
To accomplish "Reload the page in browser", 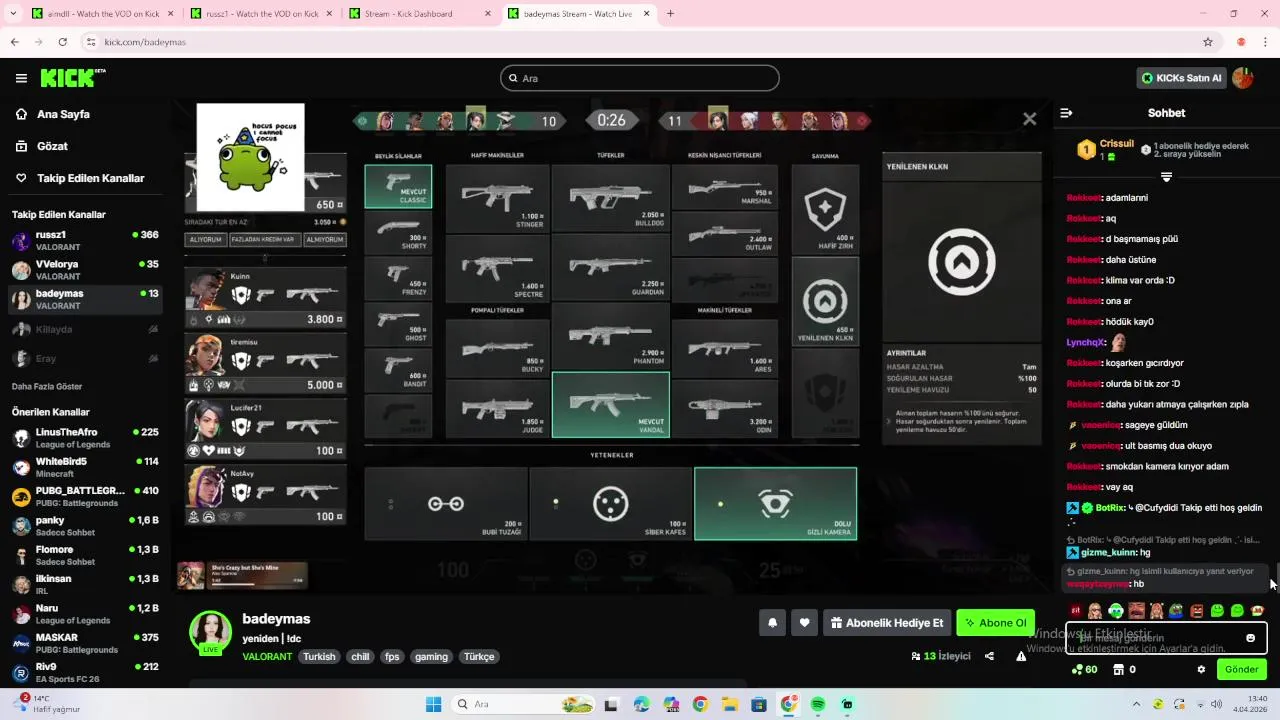I will [x=63, y=42].
